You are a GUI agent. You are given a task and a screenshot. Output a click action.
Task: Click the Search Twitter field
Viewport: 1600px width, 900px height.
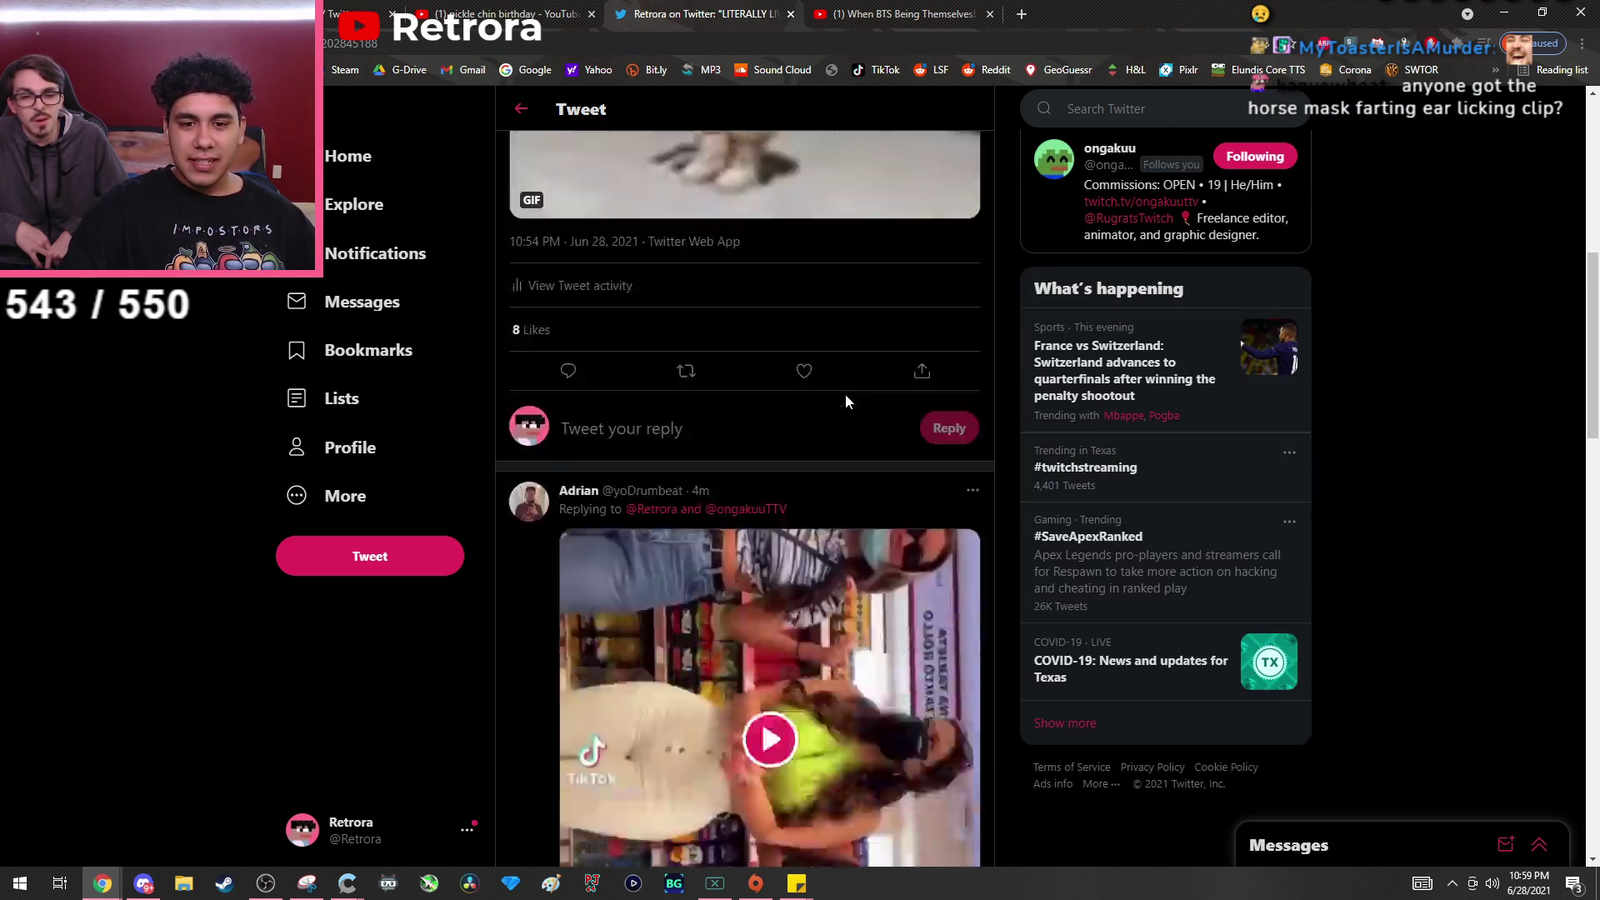(1165, 108)
